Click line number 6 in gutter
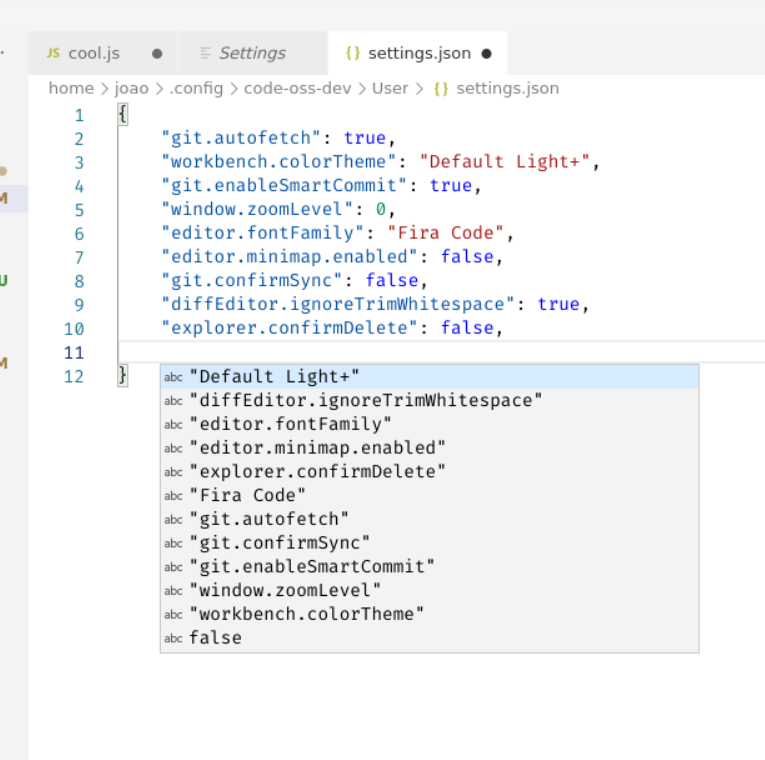Viewport: 765px width, 760px height. [79, 234]
